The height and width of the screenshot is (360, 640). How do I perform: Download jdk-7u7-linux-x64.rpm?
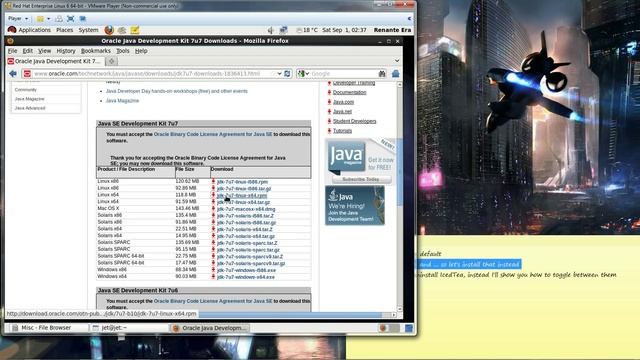242,196
